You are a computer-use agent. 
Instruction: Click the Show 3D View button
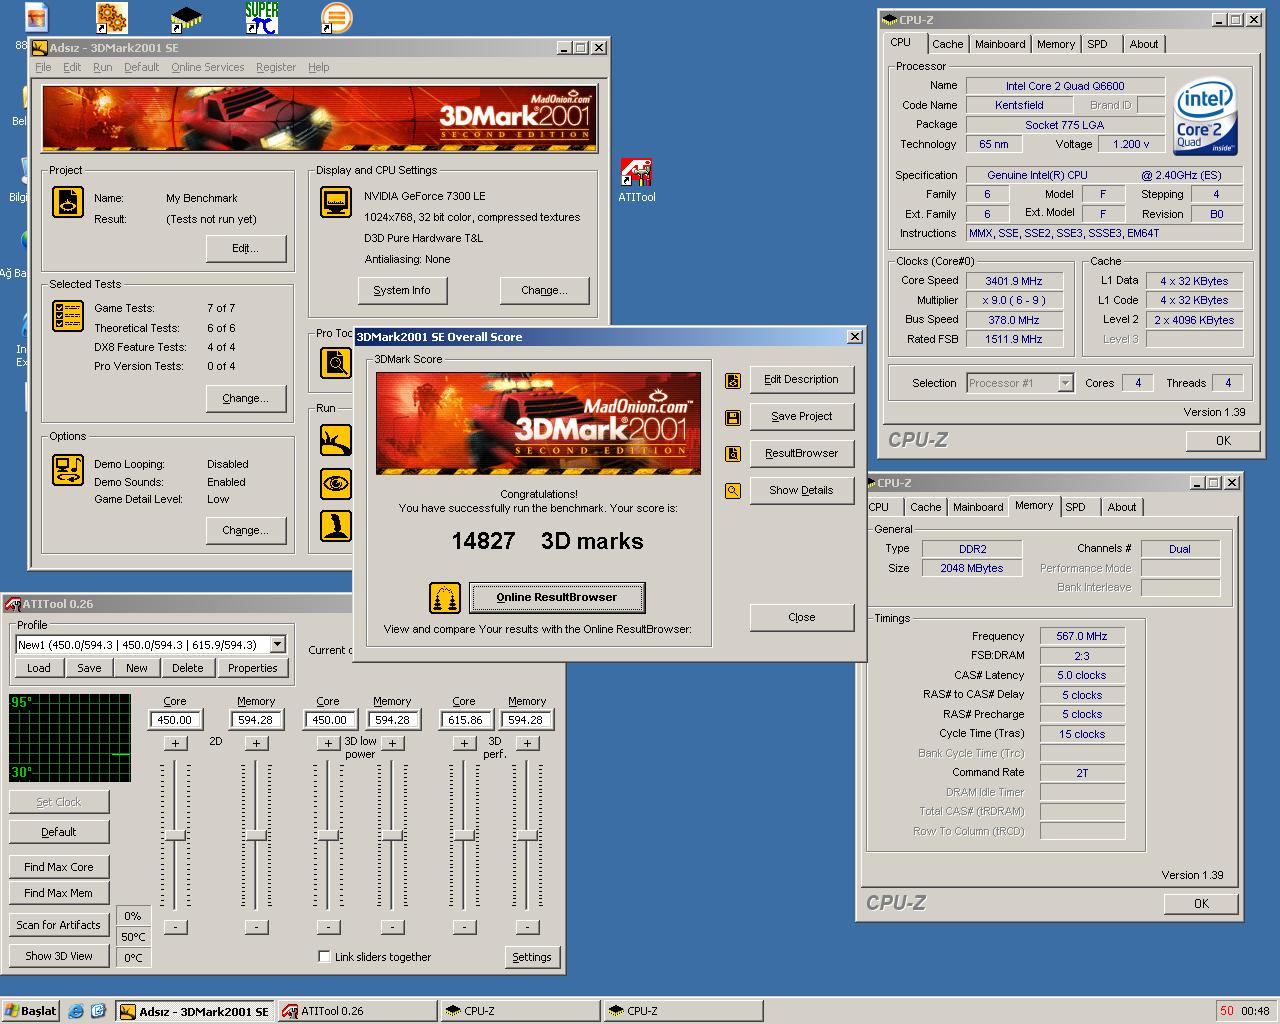pyautogui.click(x=59, y=956)
